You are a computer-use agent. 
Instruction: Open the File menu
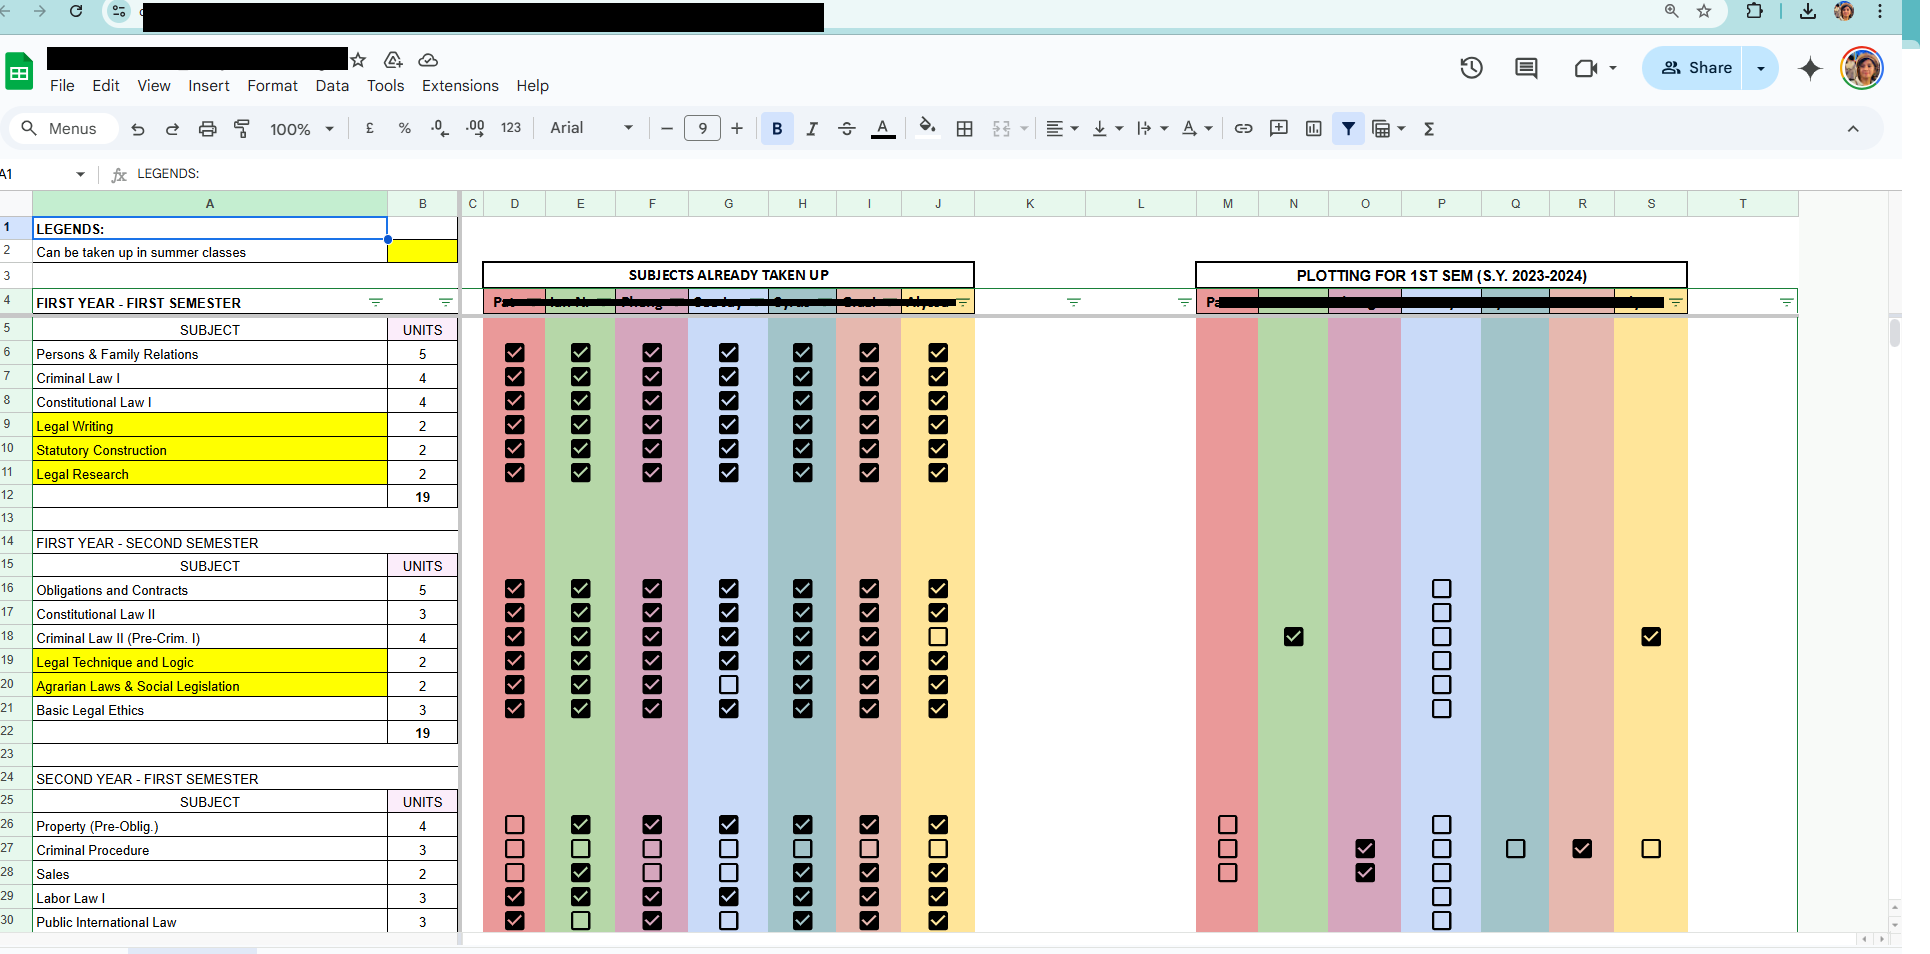point(62,86)
